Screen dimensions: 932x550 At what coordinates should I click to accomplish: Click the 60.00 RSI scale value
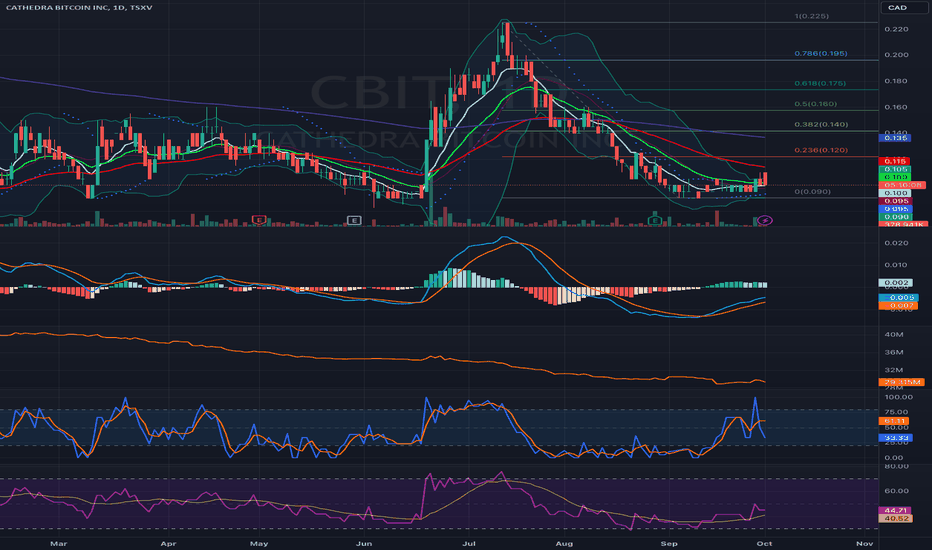click(896, 491)
